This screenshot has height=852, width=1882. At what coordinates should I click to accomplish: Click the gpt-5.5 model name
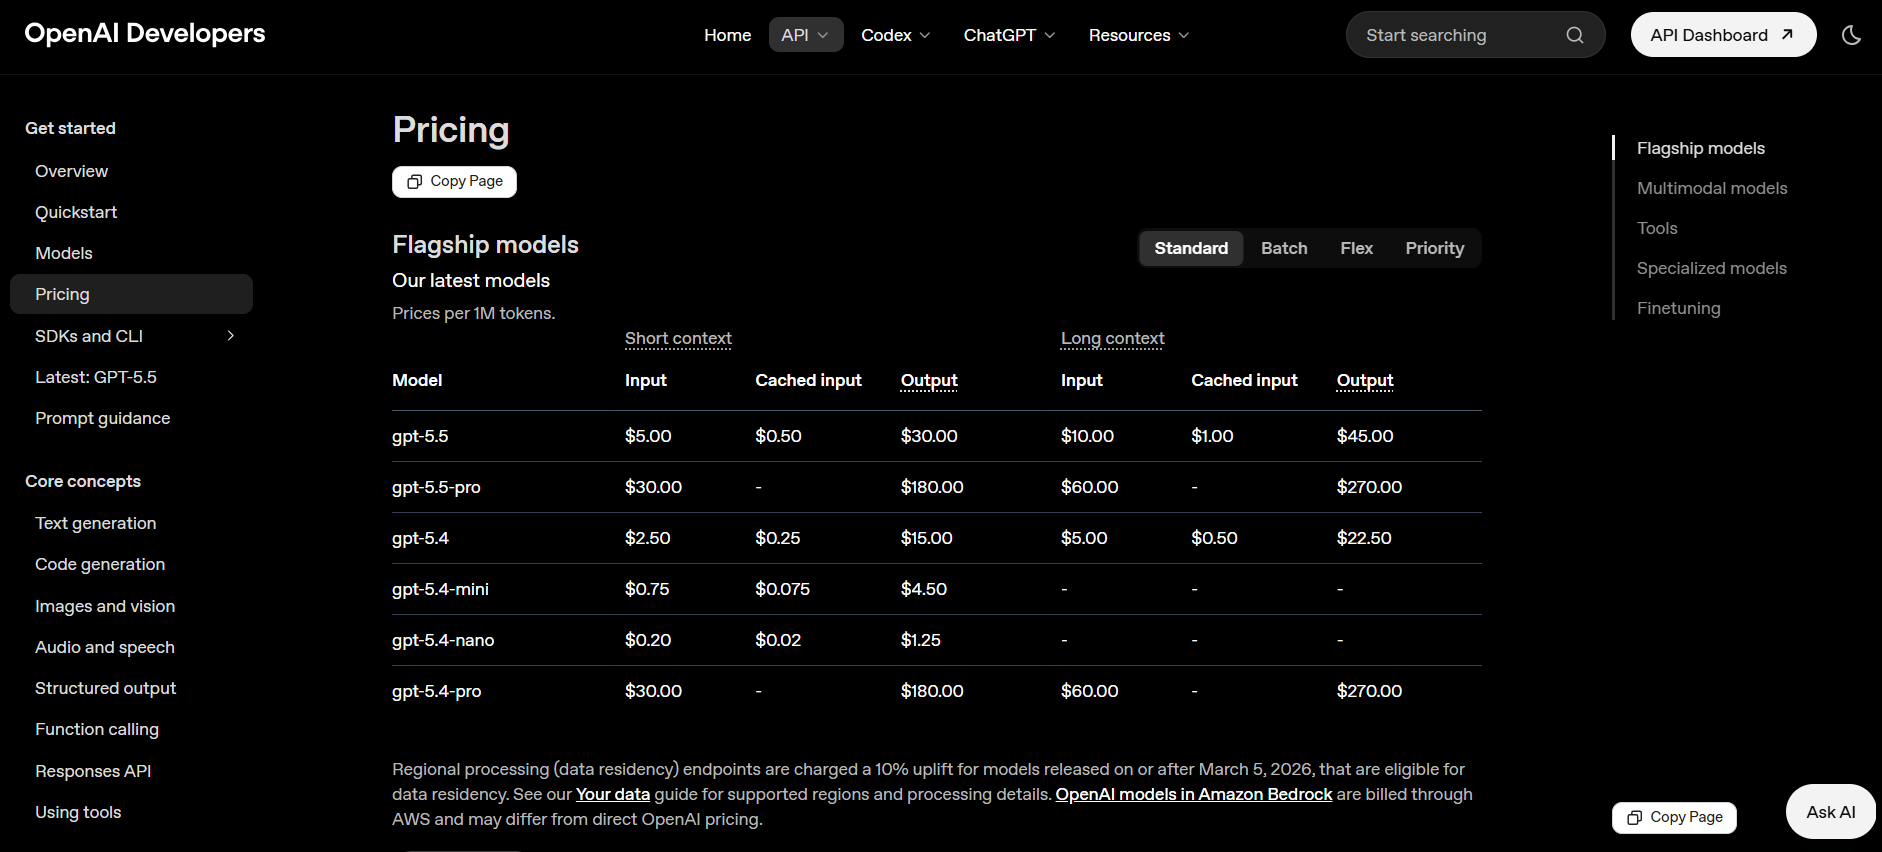click(x=420, y=436)
